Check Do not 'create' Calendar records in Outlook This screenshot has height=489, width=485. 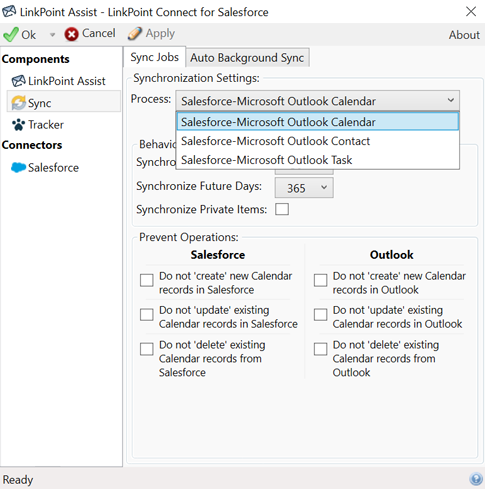(320, 280)
